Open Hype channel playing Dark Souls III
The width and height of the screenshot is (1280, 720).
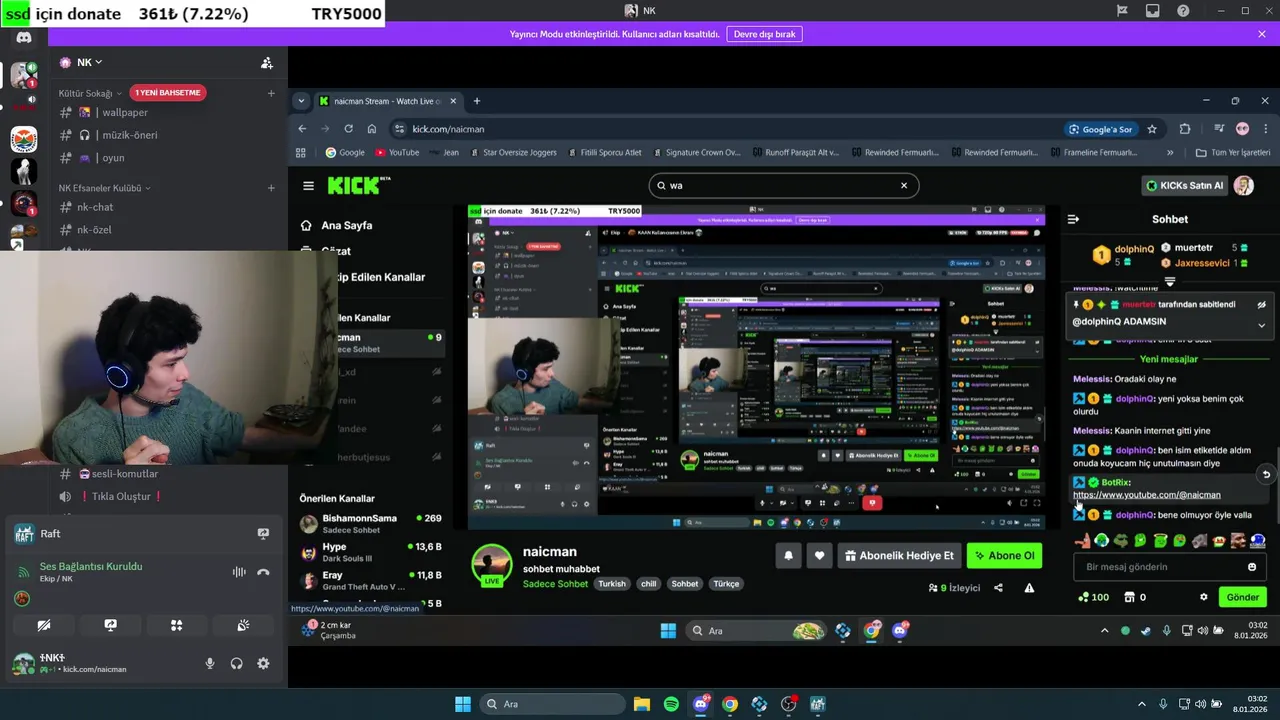[x=370, y=552]
